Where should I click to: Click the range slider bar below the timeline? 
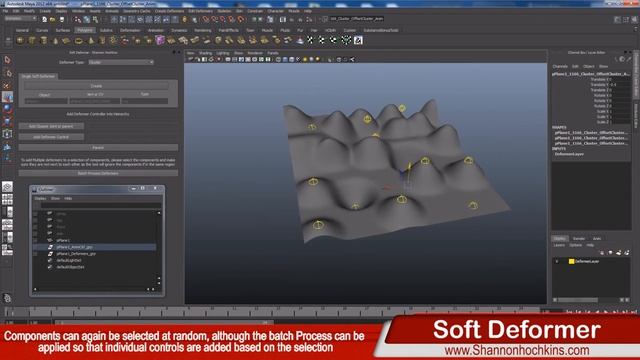(163, 322)
